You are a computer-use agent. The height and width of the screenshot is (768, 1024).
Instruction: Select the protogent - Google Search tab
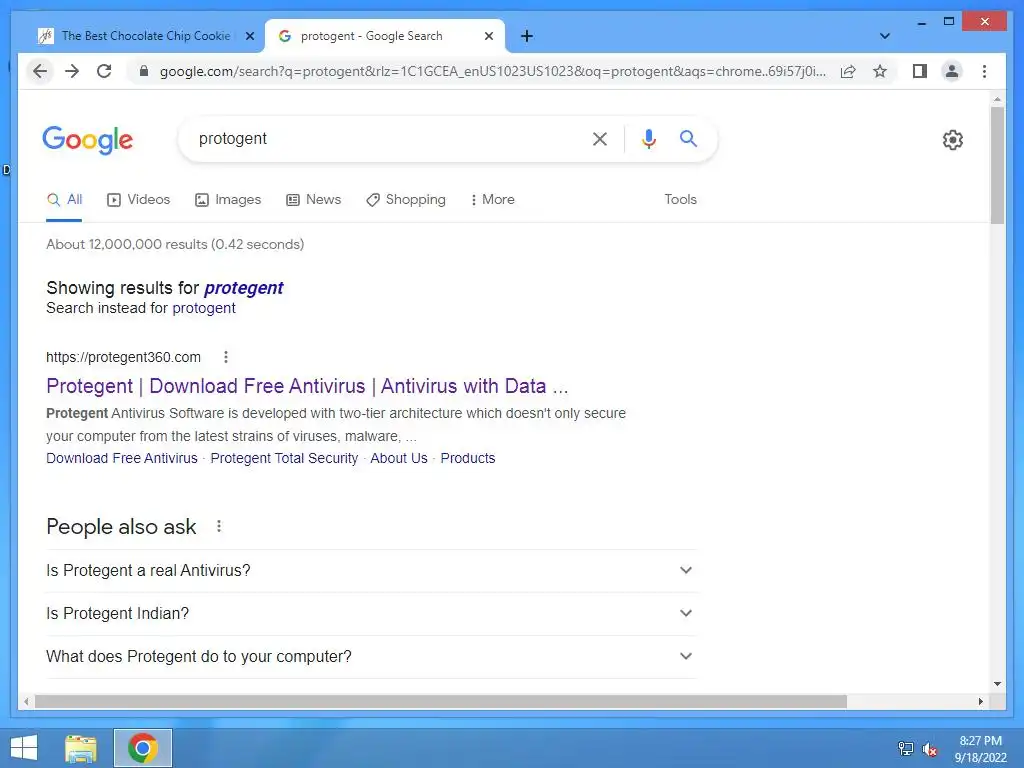tap(372, 36)
